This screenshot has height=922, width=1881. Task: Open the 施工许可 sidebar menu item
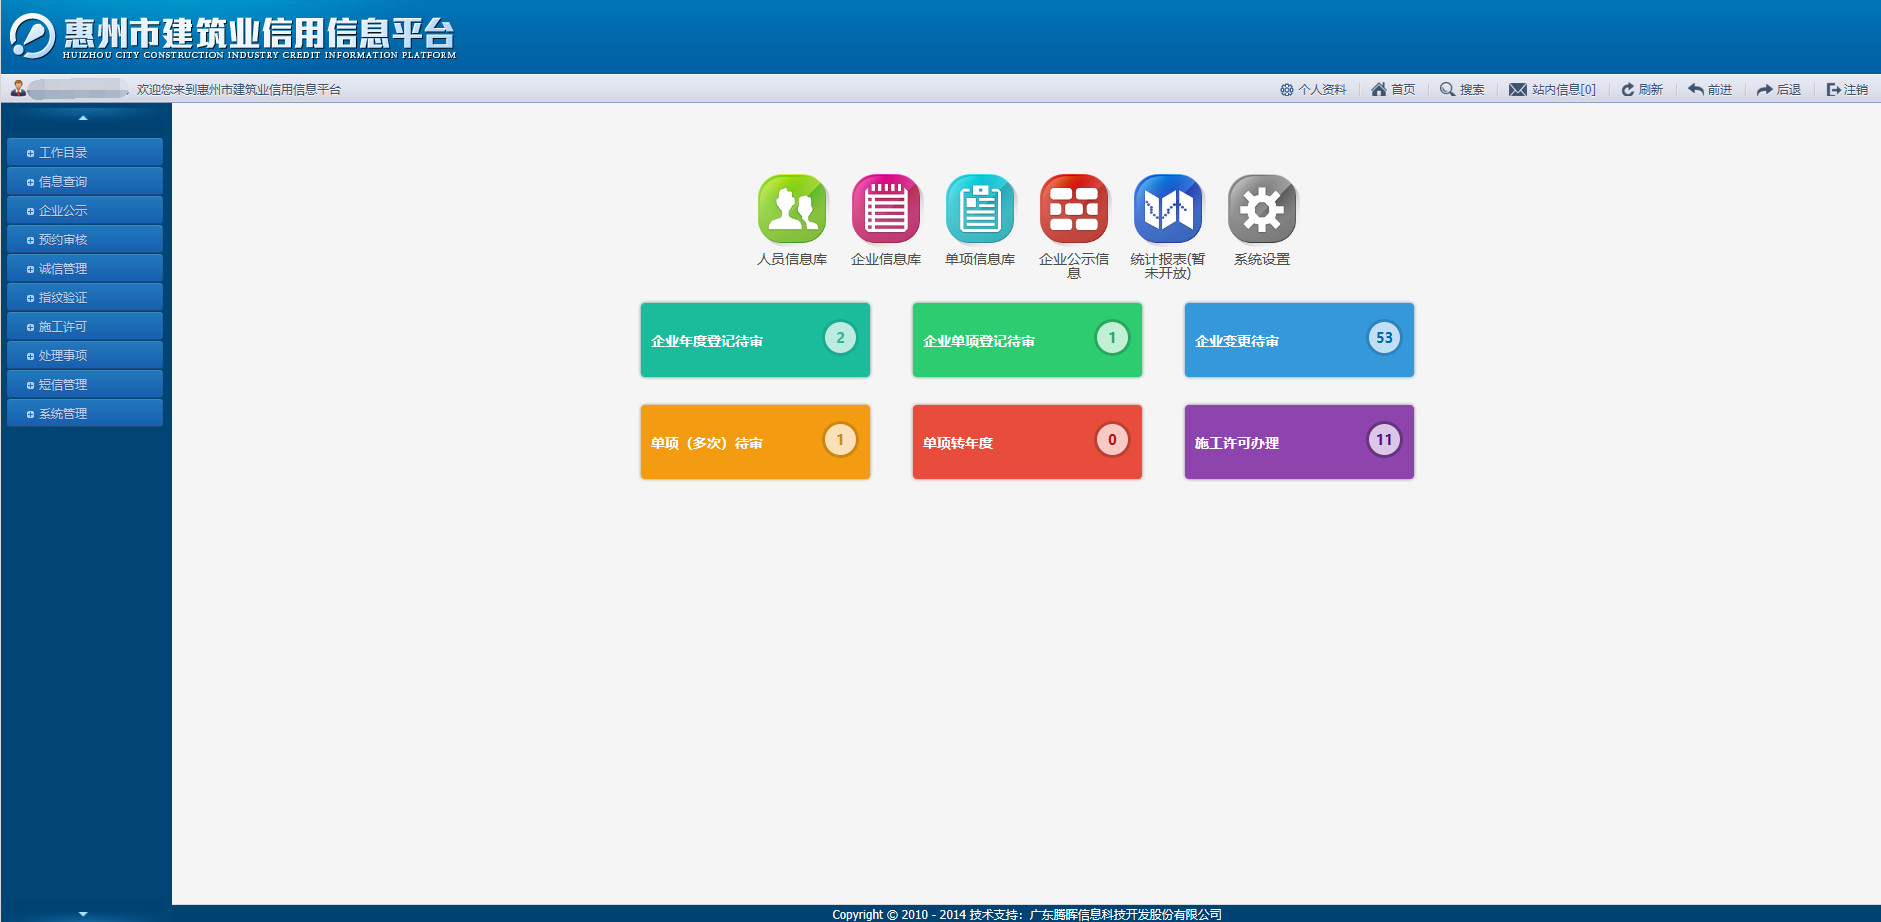click(x=84, y=327)
